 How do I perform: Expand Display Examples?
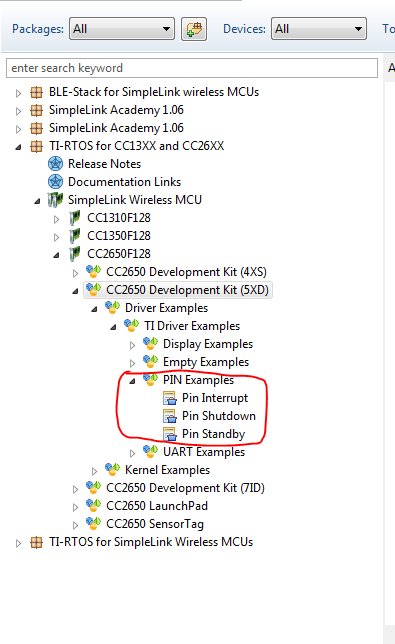point(132,345)
